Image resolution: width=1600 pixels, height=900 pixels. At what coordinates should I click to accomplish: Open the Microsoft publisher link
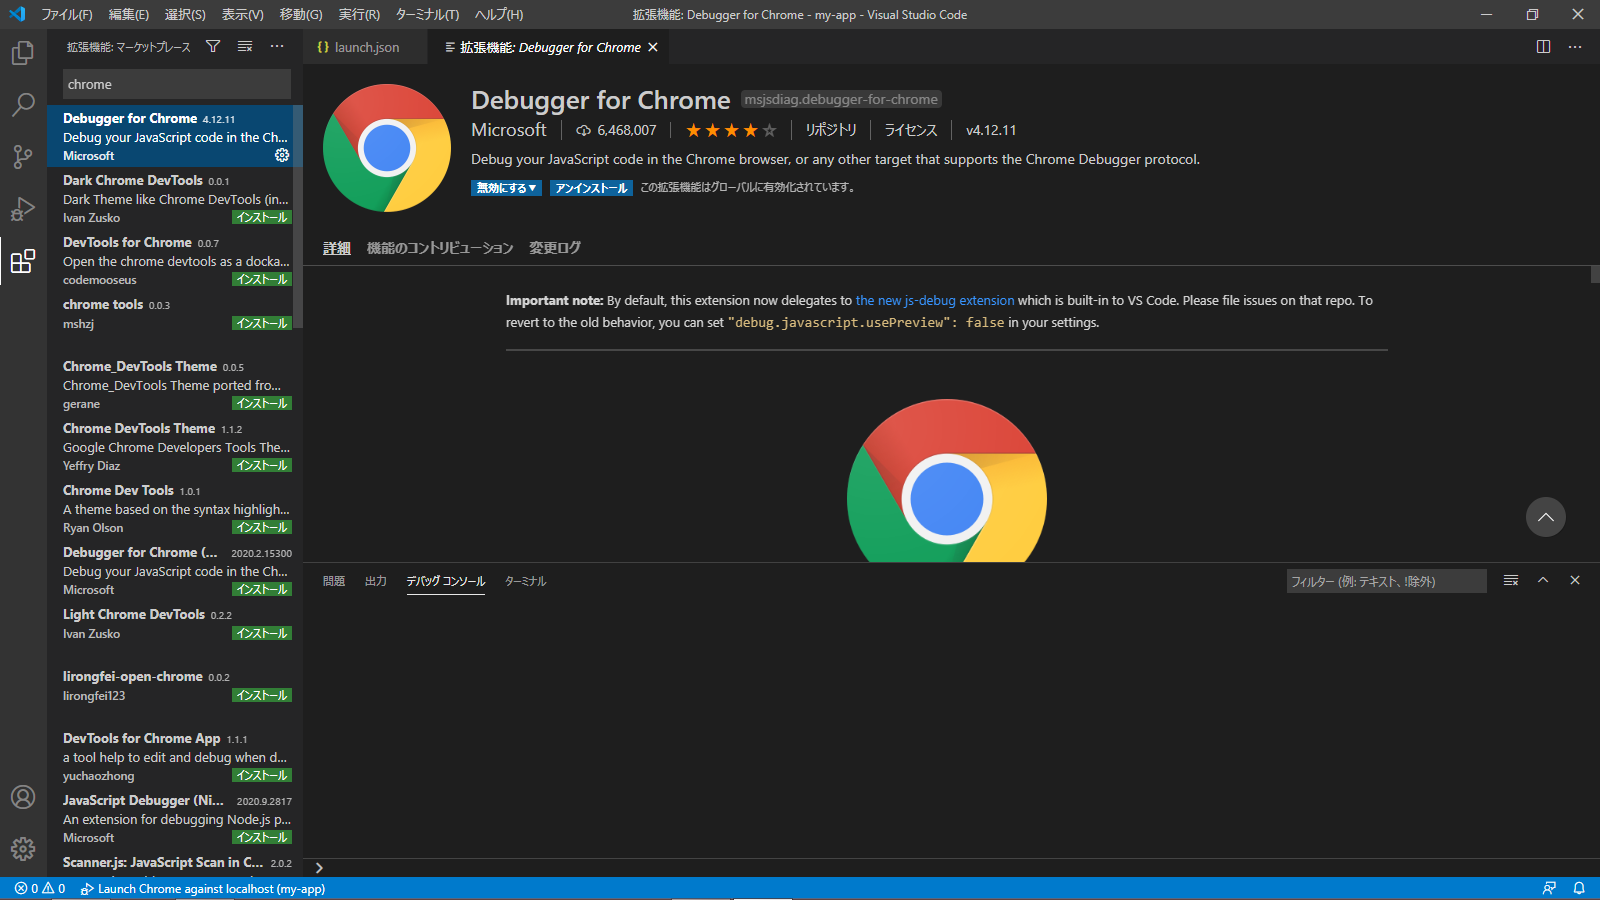509,130
